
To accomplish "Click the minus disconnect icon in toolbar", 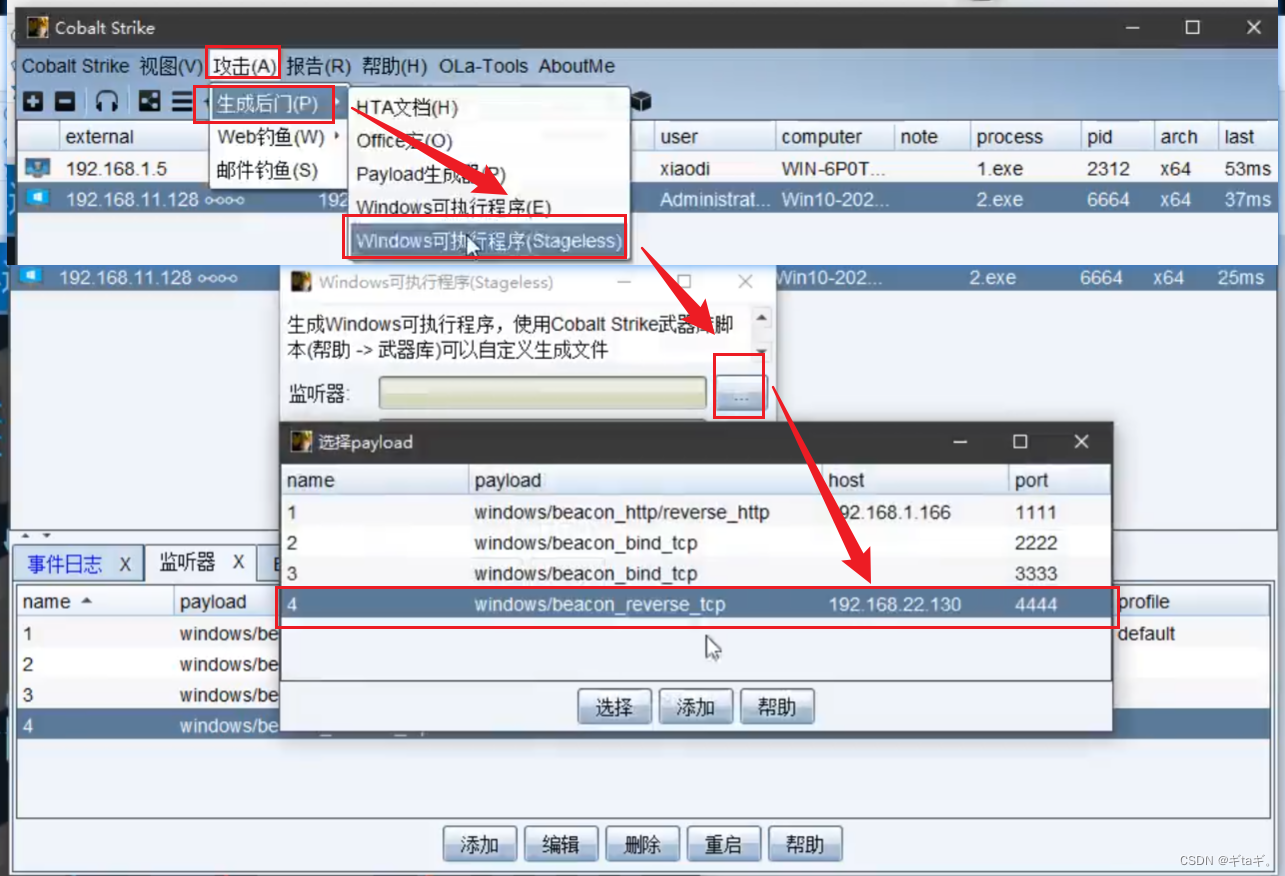I will (65, 102).
